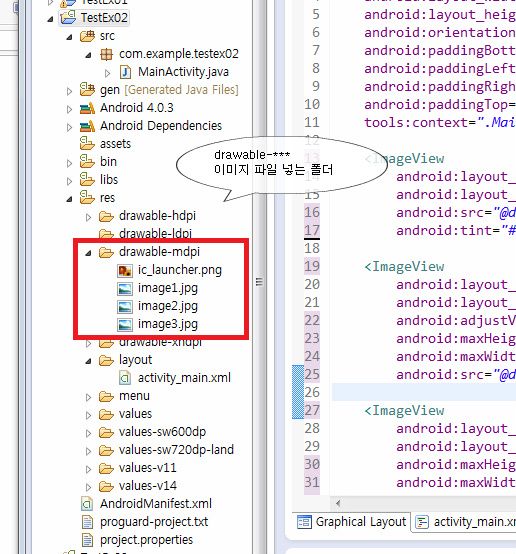
Task: Click the layout folder icon
Action: 106,360
